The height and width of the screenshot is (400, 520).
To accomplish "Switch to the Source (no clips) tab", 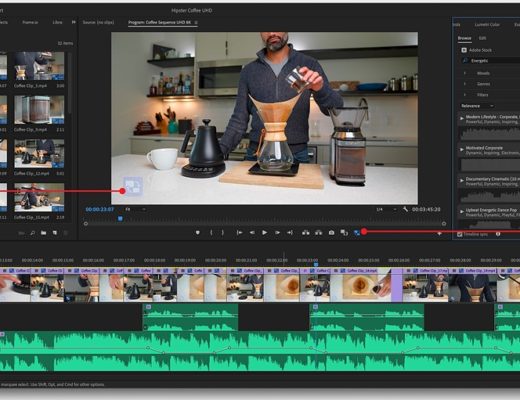I will (x=98, y=22).
